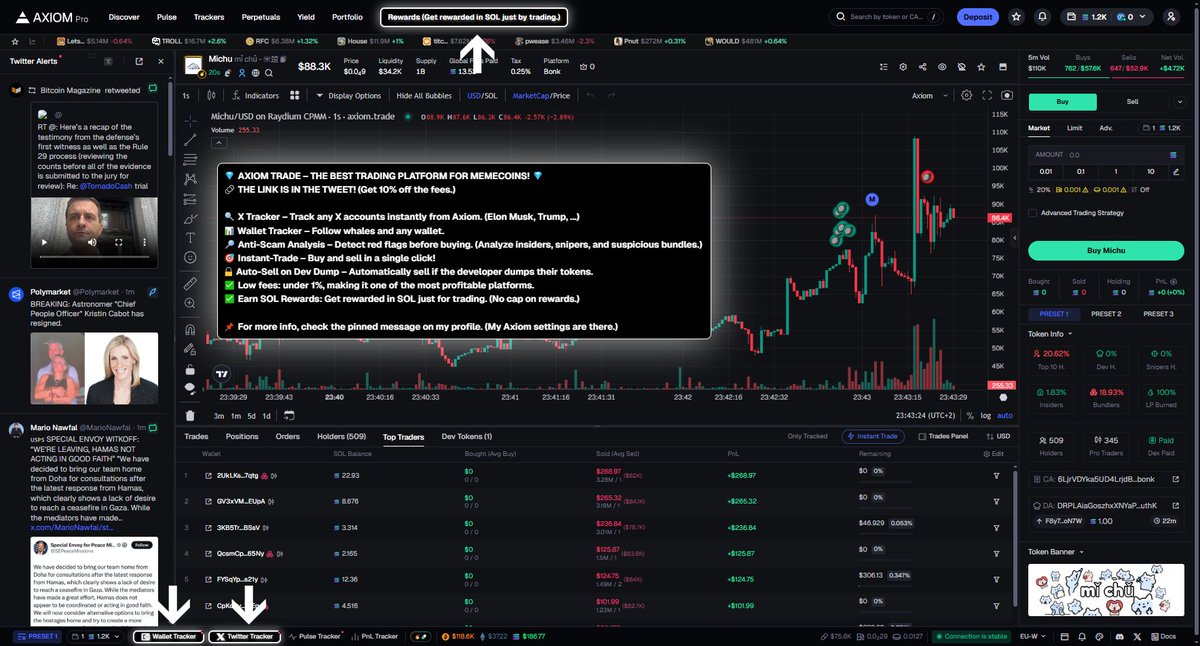Switch to the Holders (509) tab

pos(343,436)
